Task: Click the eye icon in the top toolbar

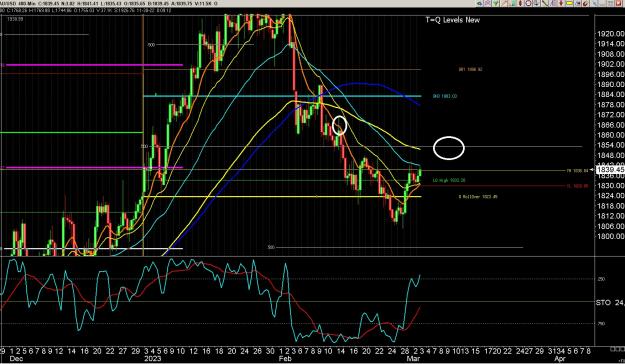Action: 480,4
